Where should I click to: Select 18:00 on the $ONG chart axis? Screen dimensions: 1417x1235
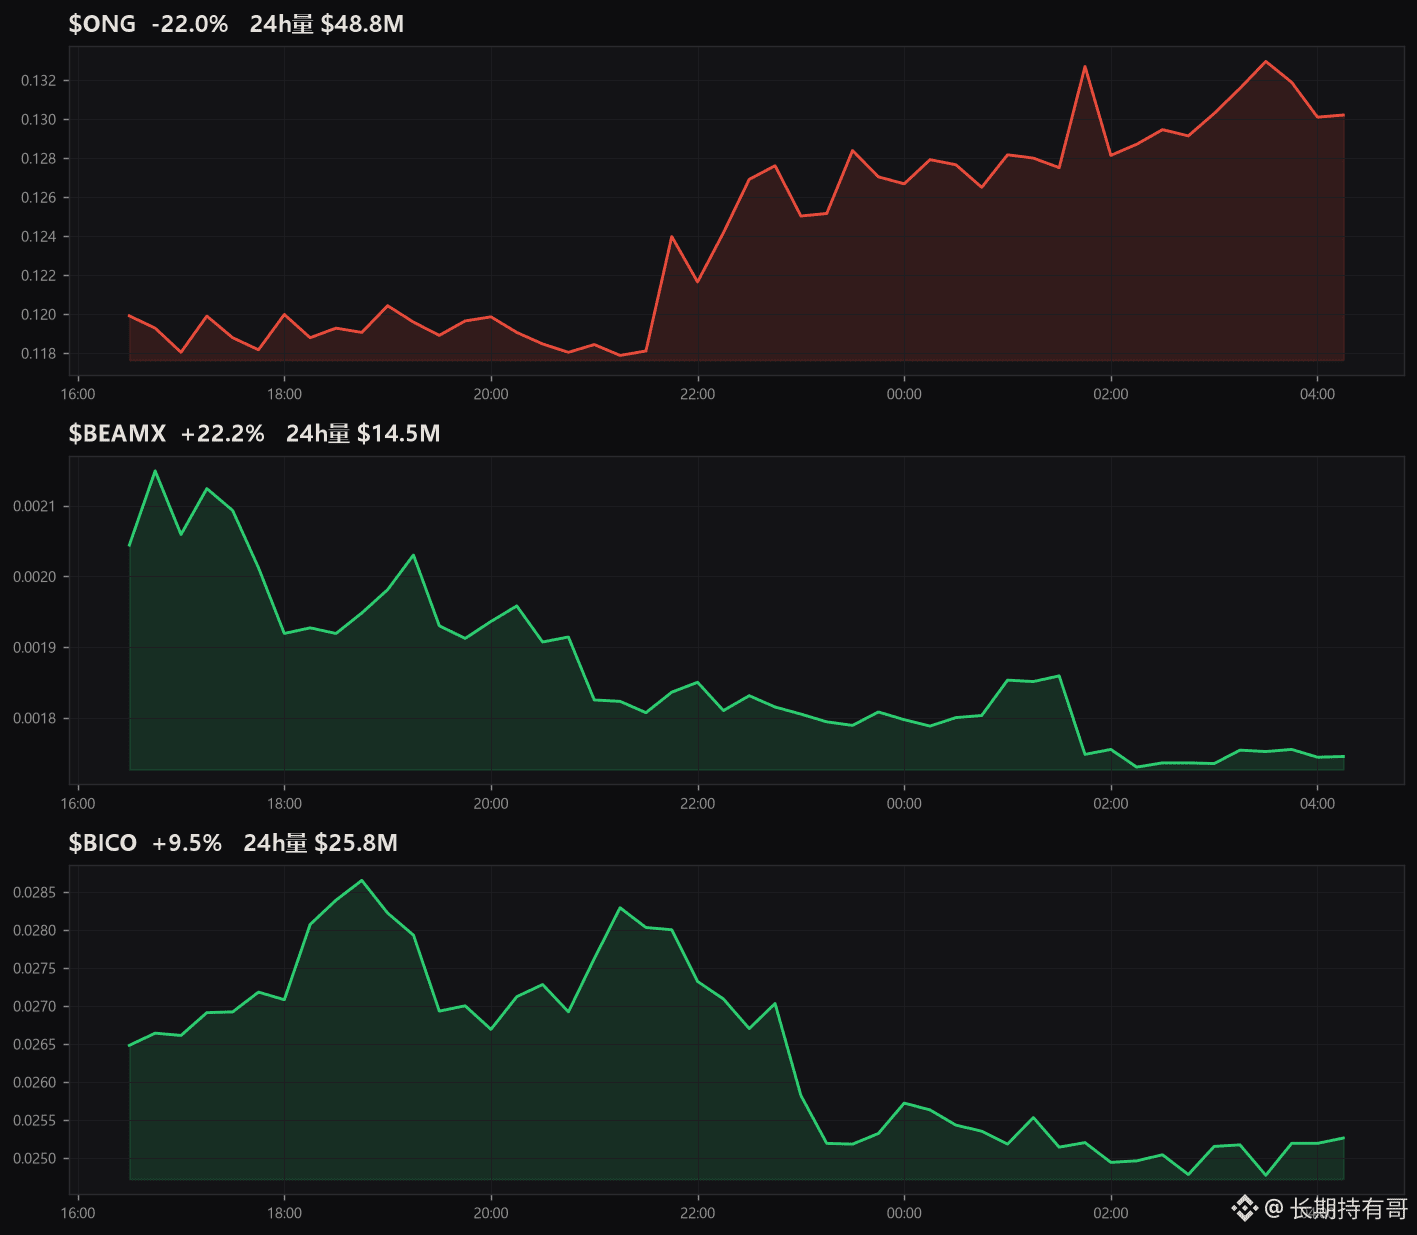click(284, 394)
